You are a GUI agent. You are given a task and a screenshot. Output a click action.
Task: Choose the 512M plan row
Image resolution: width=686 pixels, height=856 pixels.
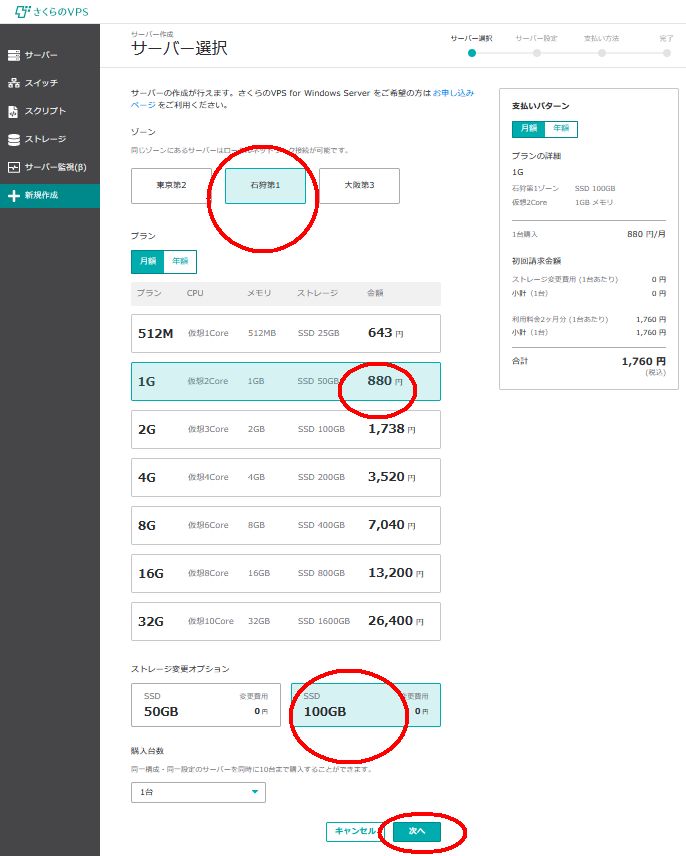[285, 333]
